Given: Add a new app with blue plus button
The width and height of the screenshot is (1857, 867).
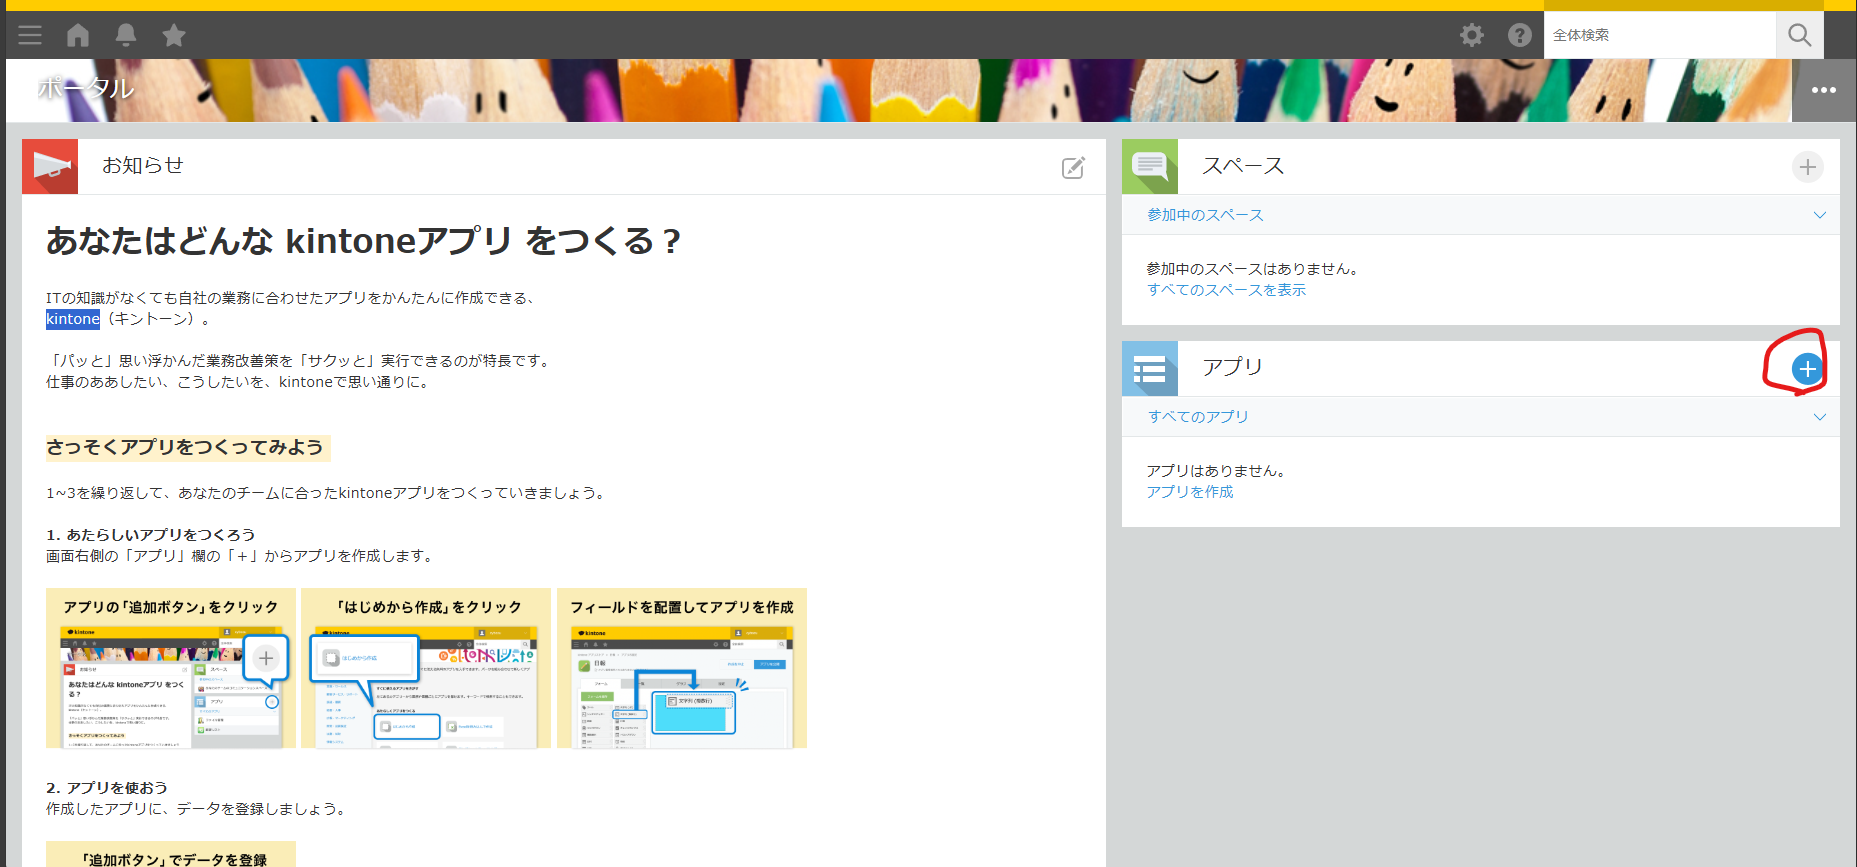Looking at the screenshot, I should coord(1807,369).
